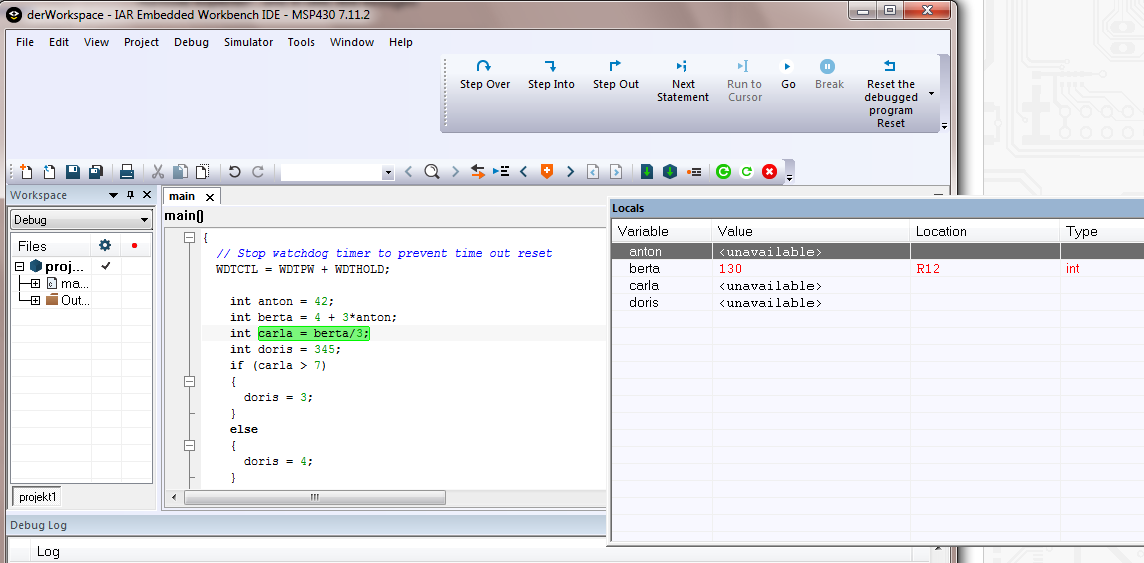Open the Debug menu

(x=191, y=42)
